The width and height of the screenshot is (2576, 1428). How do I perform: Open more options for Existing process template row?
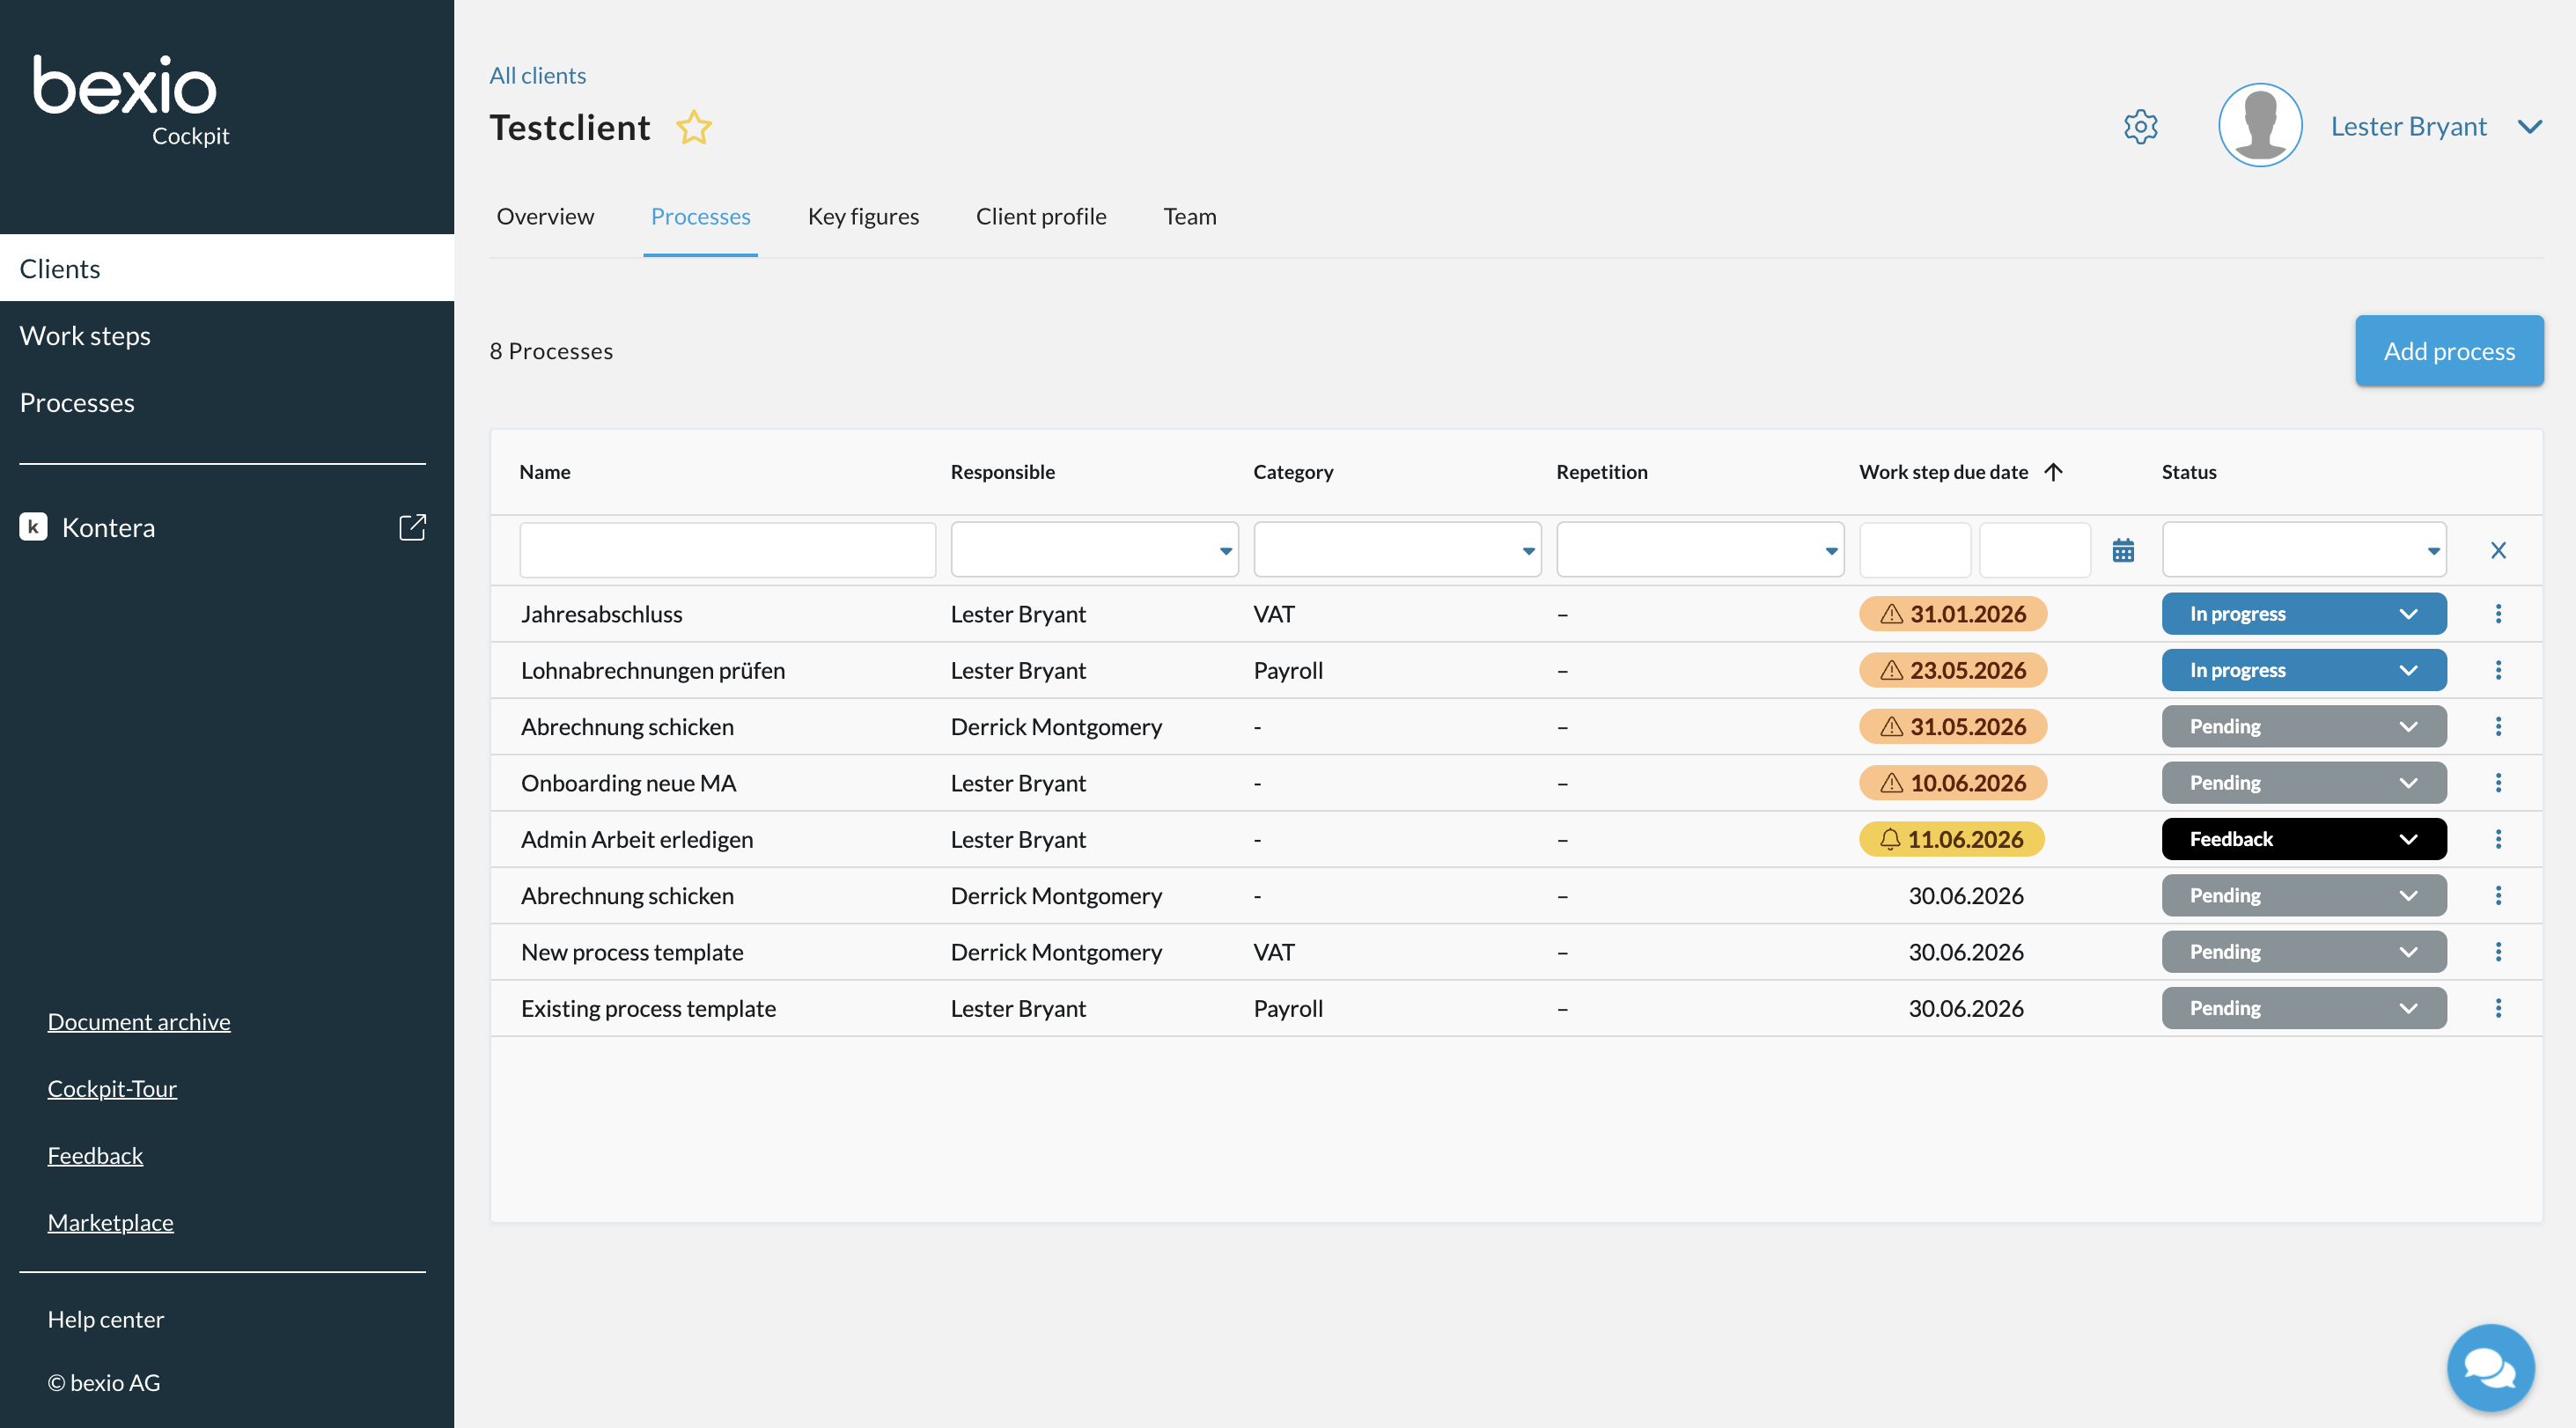[x=2498, y=1008]
